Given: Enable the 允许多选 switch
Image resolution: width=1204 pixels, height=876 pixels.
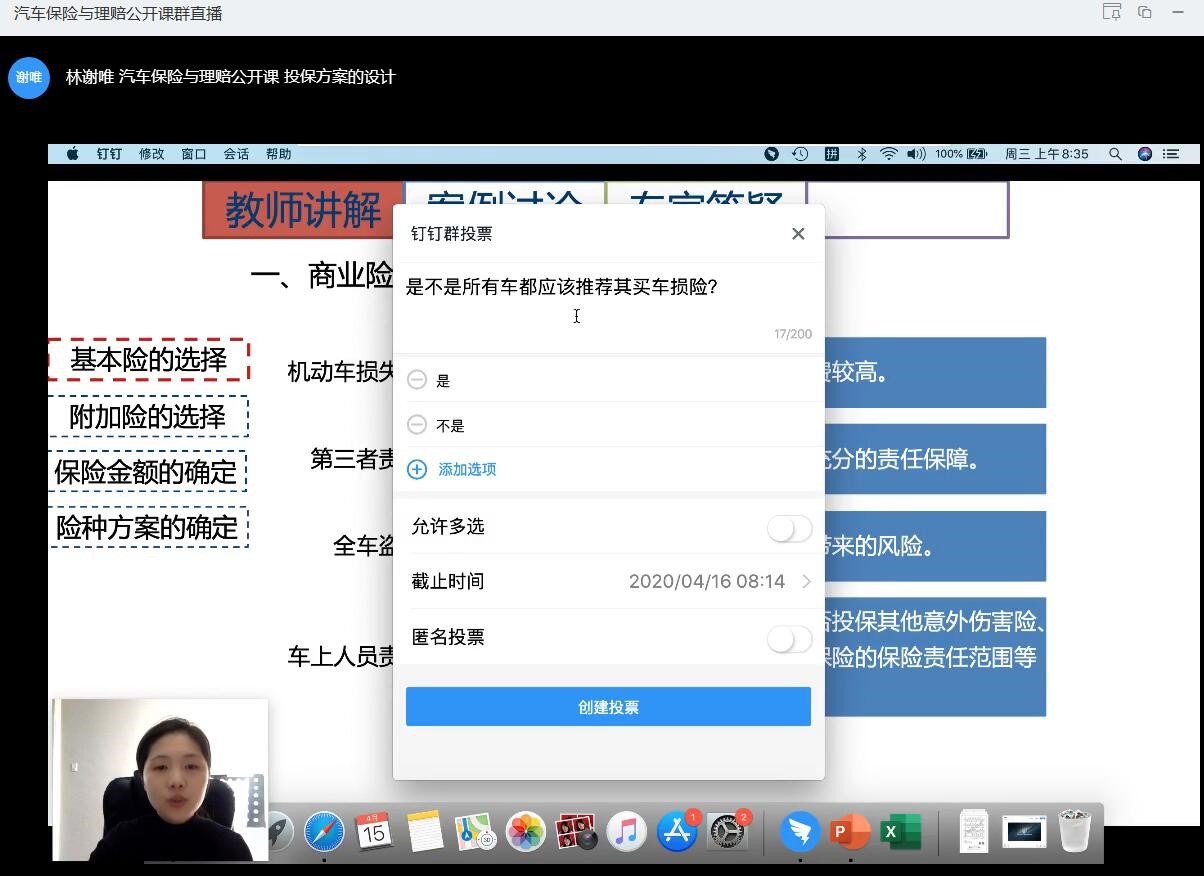Looking at the screenshot, I should click(789, 528).
